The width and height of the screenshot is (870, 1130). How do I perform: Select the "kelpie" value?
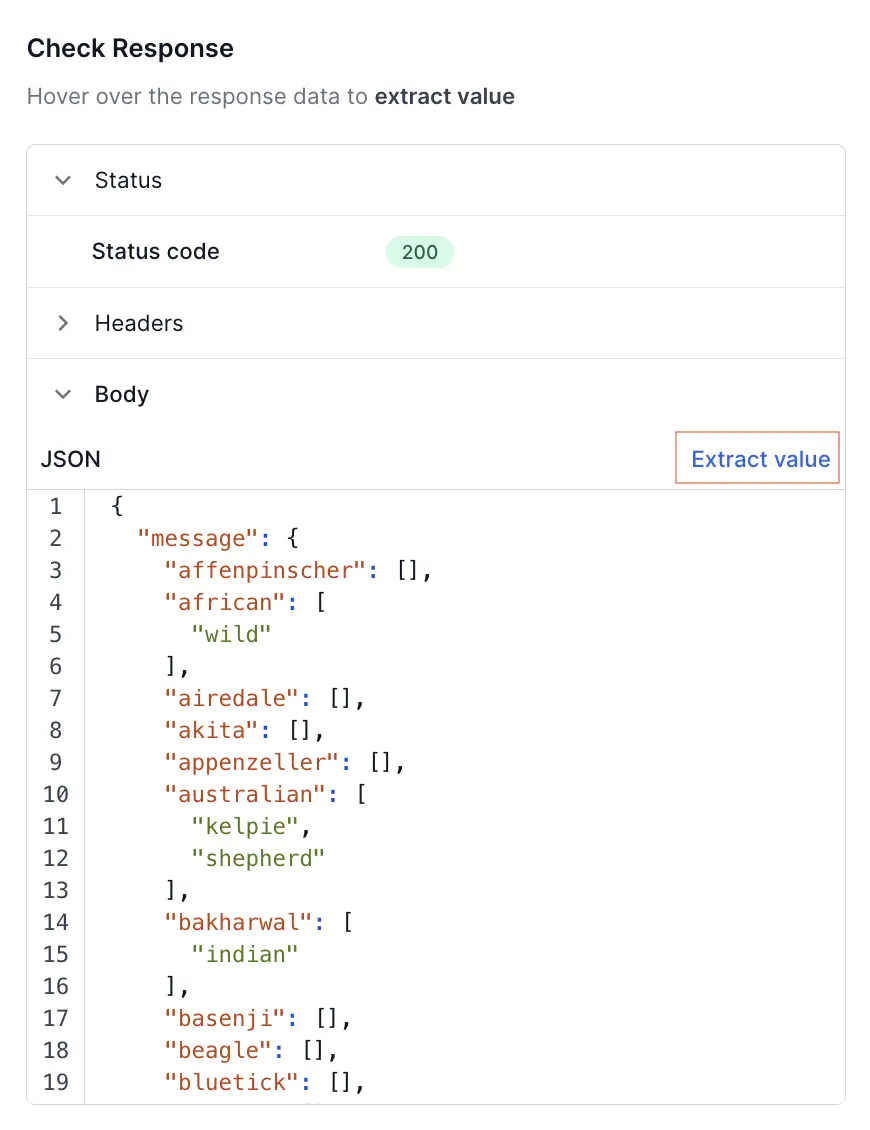click(244, 826)
